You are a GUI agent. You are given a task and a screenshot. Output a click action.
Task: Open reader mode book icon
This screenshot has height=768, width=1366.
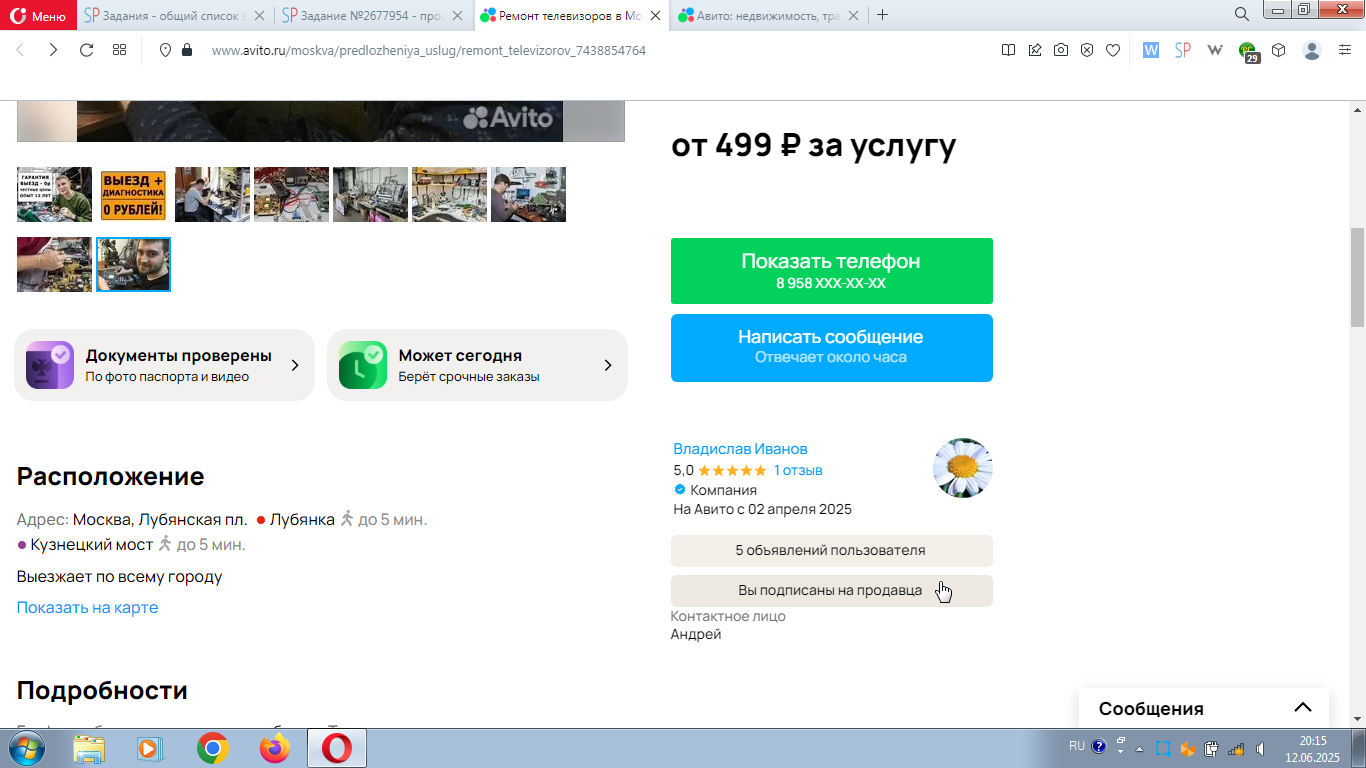pos(1008,50)
